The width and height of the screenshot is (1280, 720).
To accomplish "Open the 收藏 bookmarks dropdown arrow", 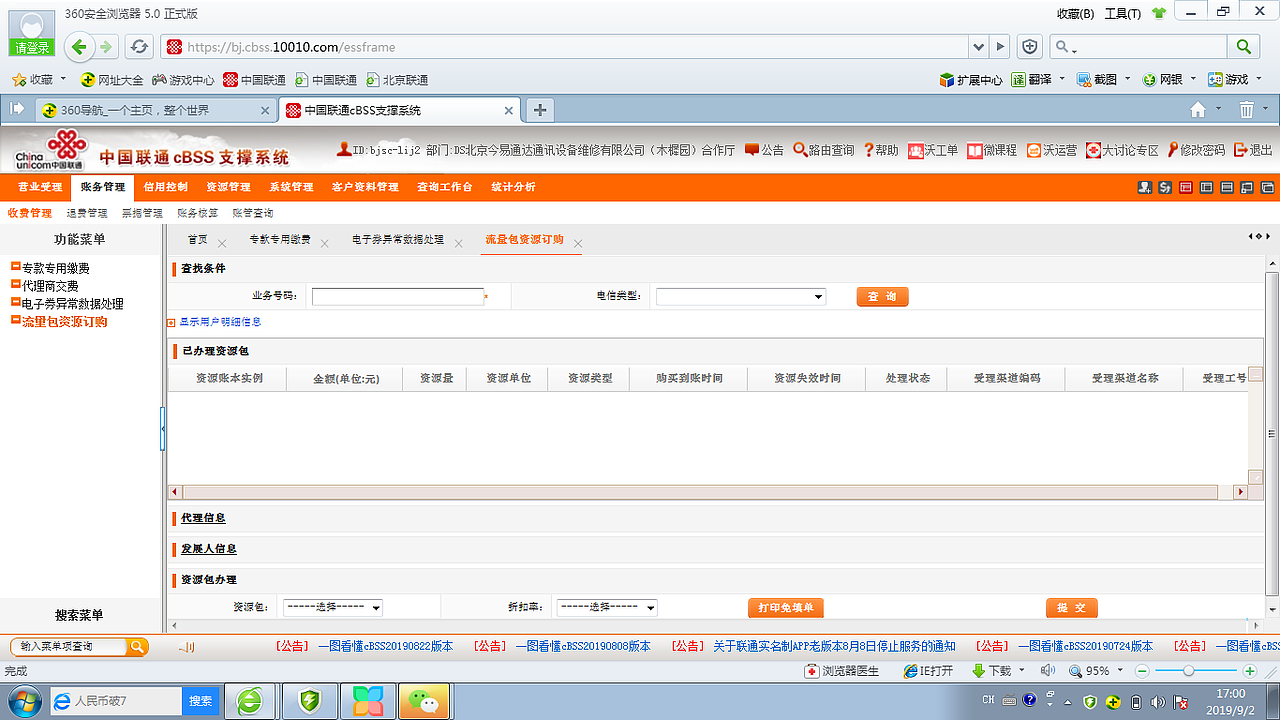I will coord(63,79).
